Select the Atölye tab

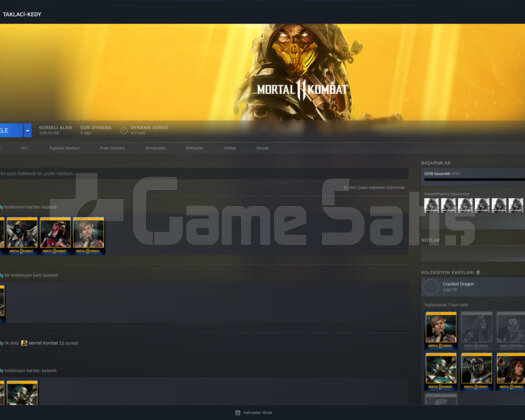[230, 148]
